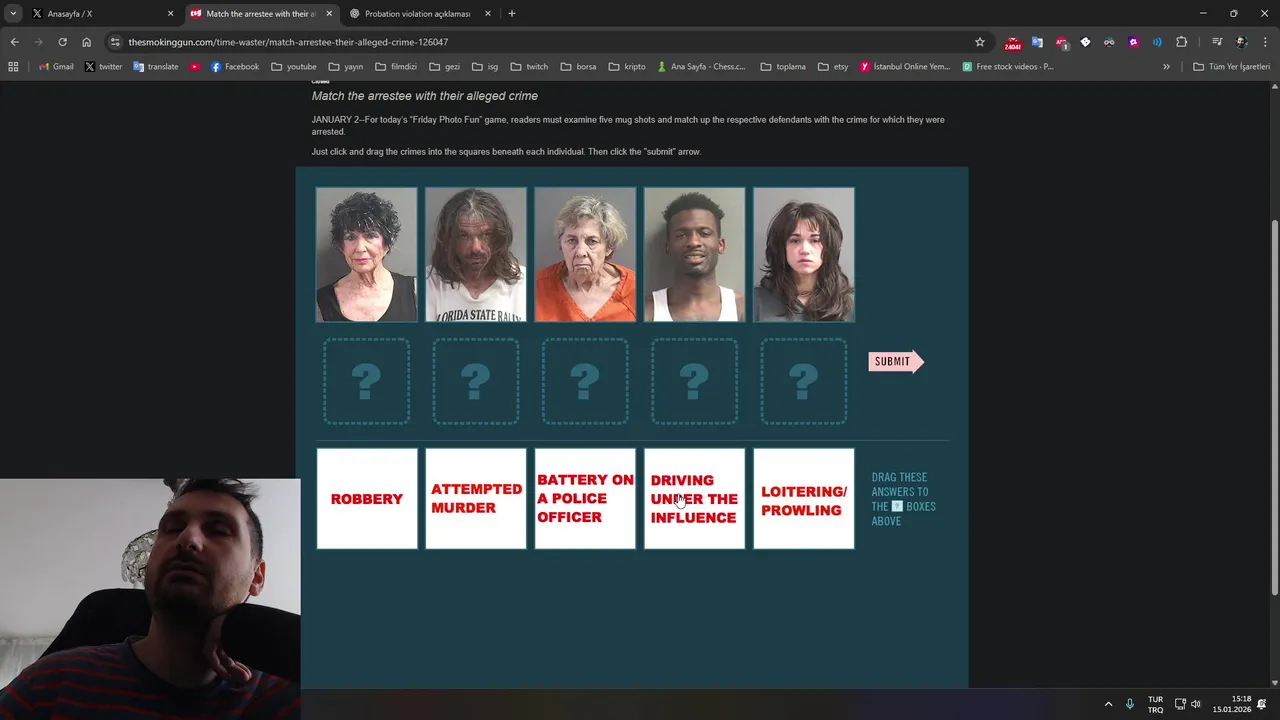The height and width of the screenshot is (720, 1280).
Task: Select the Match the arrestee tab
Action: point(260,14)
